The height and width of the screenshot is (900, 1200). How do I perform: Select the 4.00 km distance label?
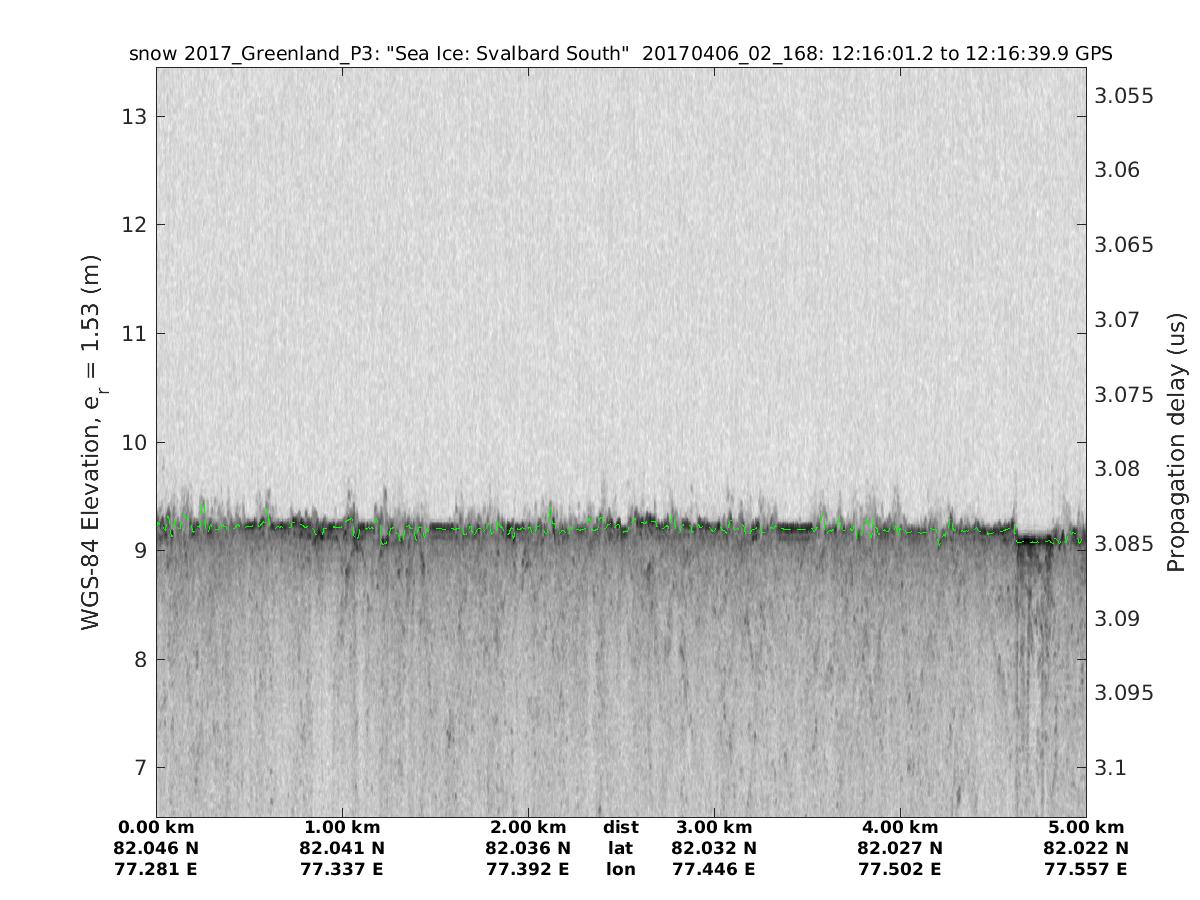pos(900,828)
